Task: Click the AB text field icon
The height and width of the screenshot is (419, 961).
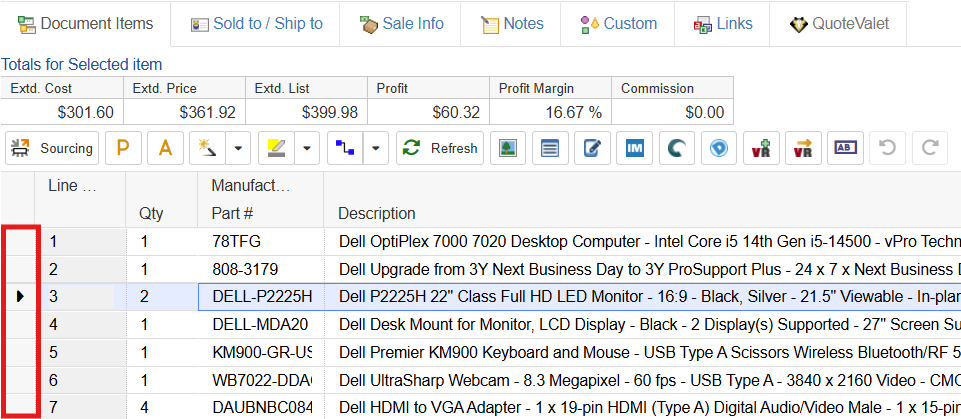Action: (x=845, y=149)
